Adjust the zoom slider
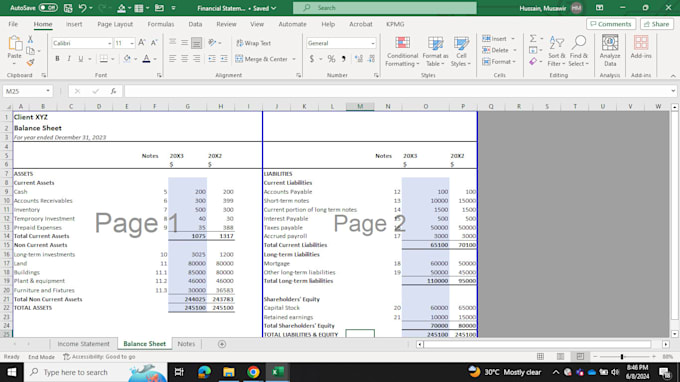Screen dimensions: 680x382 (622, 357)
